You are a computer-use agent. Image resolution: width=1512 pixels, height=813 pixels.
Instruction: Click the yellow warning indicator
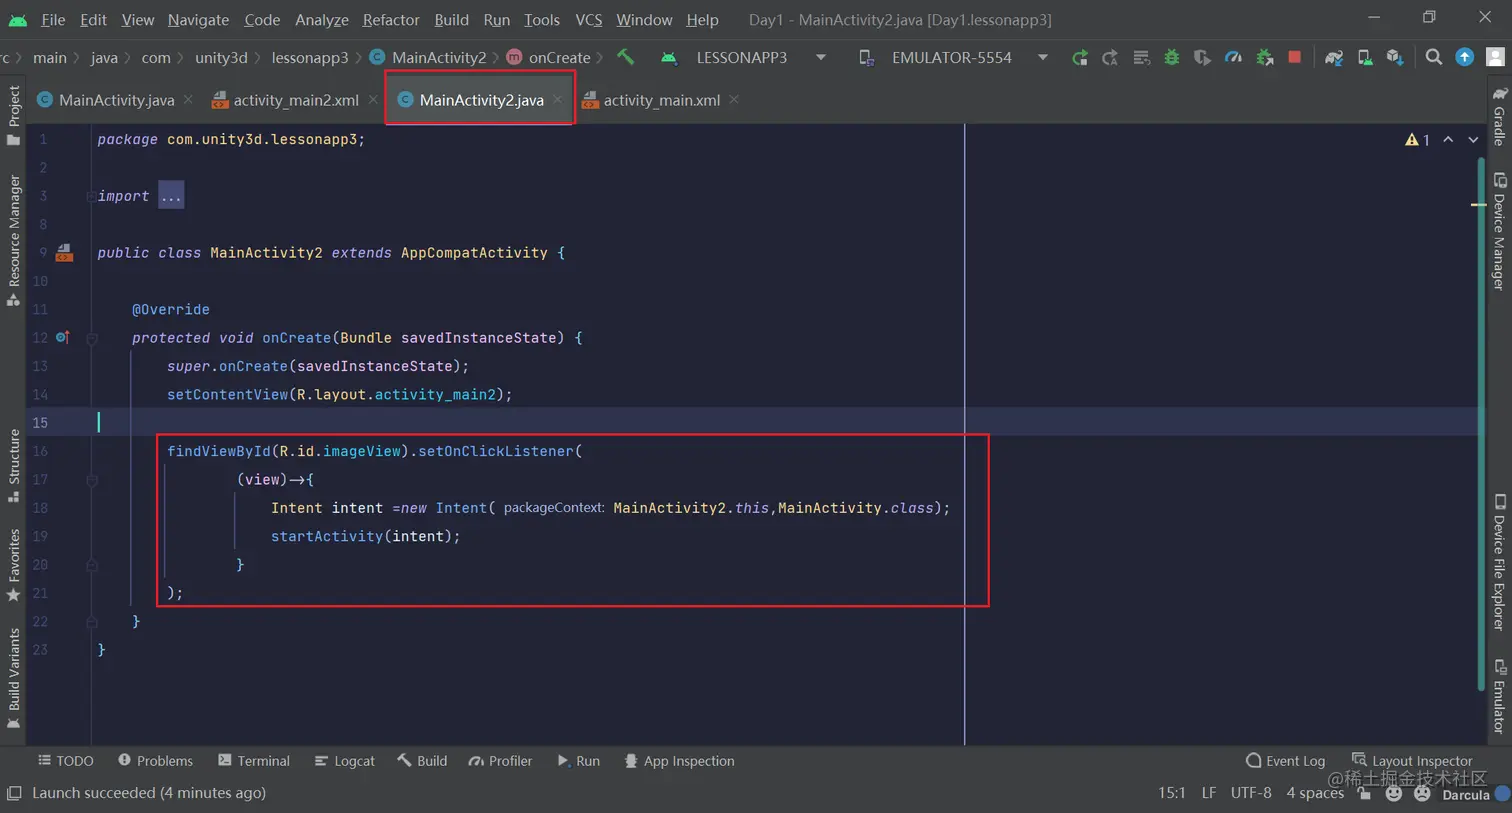[x=1417, y=140]
